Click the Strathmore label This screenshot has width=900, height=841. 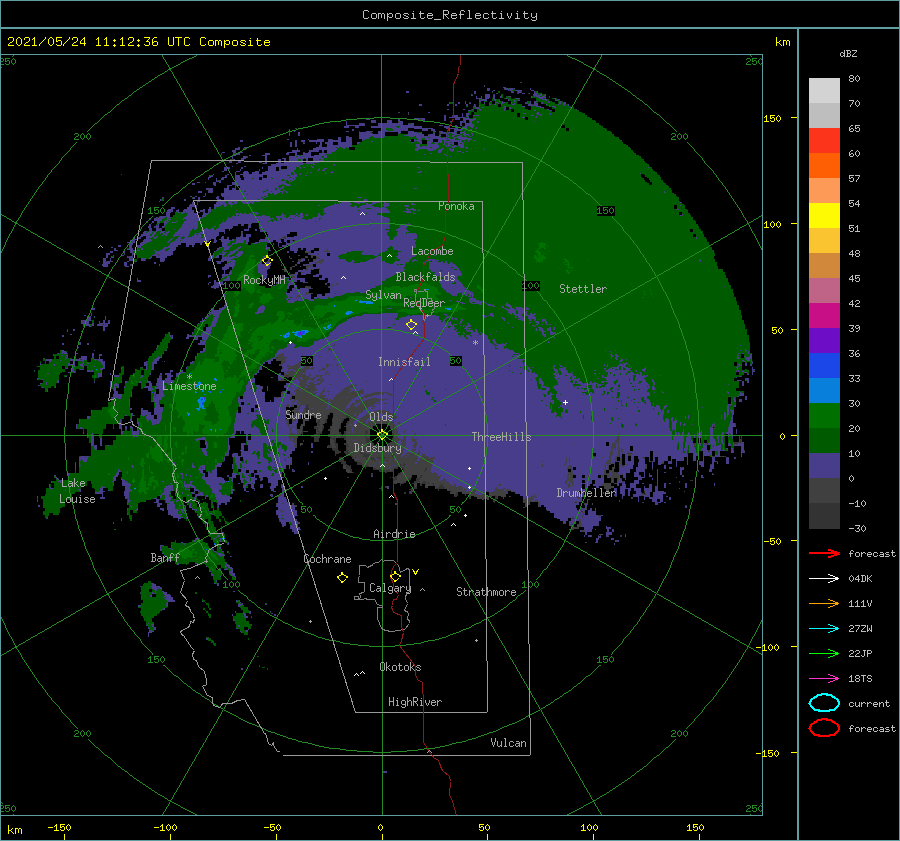[486, 592]
